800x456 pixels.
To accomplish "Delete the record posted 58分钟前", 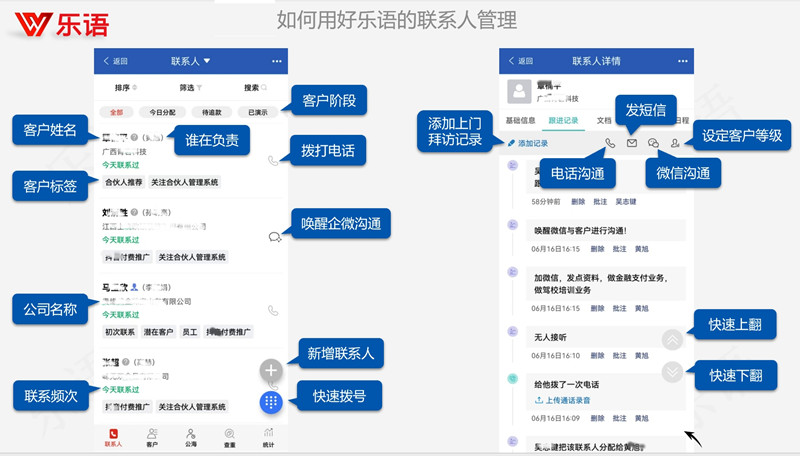I will (578, 201).
